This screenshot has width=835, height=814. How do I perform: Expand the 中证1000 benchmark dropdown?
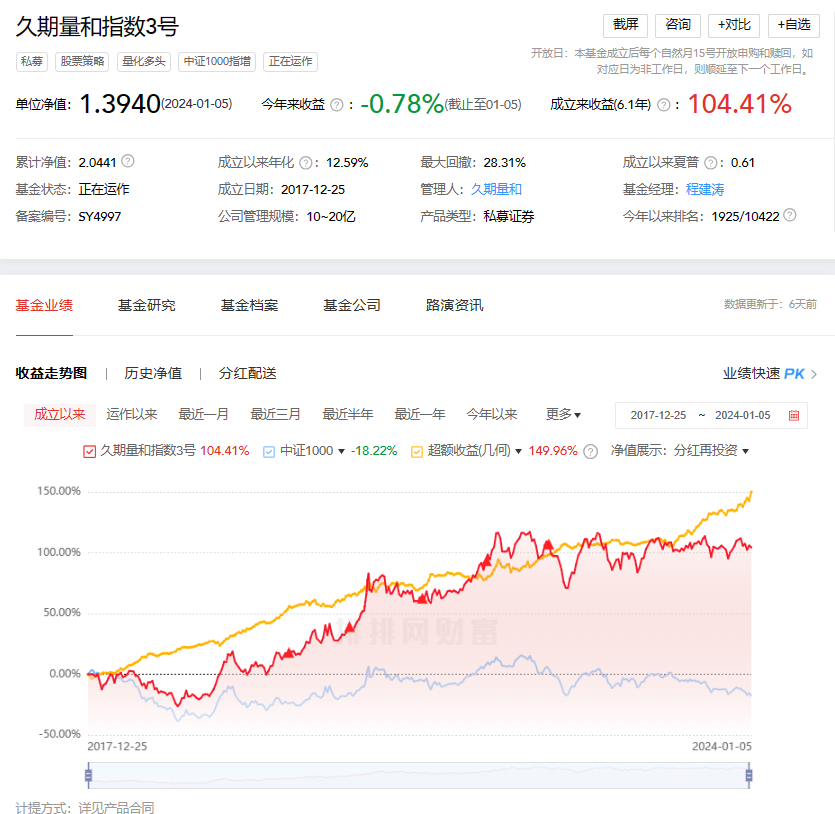coord(341,451)
